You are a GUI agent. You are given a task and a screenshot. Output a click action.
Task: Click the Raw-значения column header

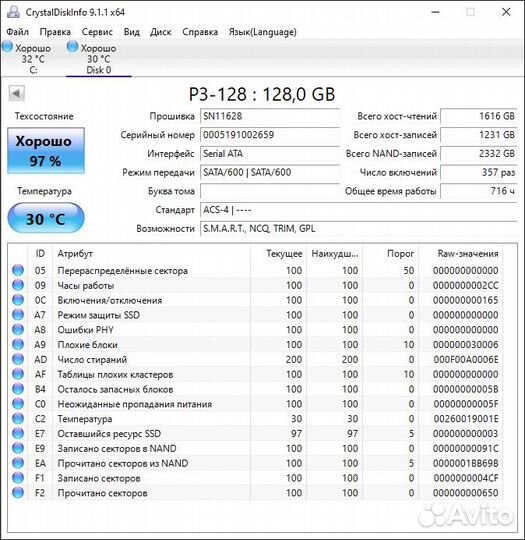pyautogui.click(x=461, y=254)
